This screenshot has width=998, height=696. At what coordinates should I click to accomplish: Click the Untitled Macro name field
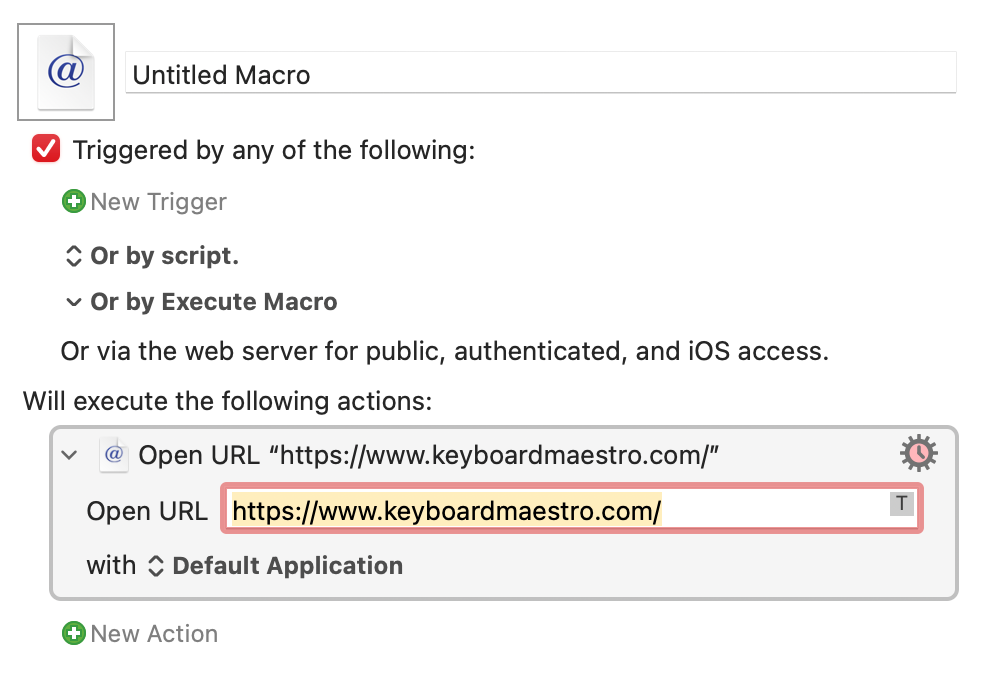coord(540,73)
